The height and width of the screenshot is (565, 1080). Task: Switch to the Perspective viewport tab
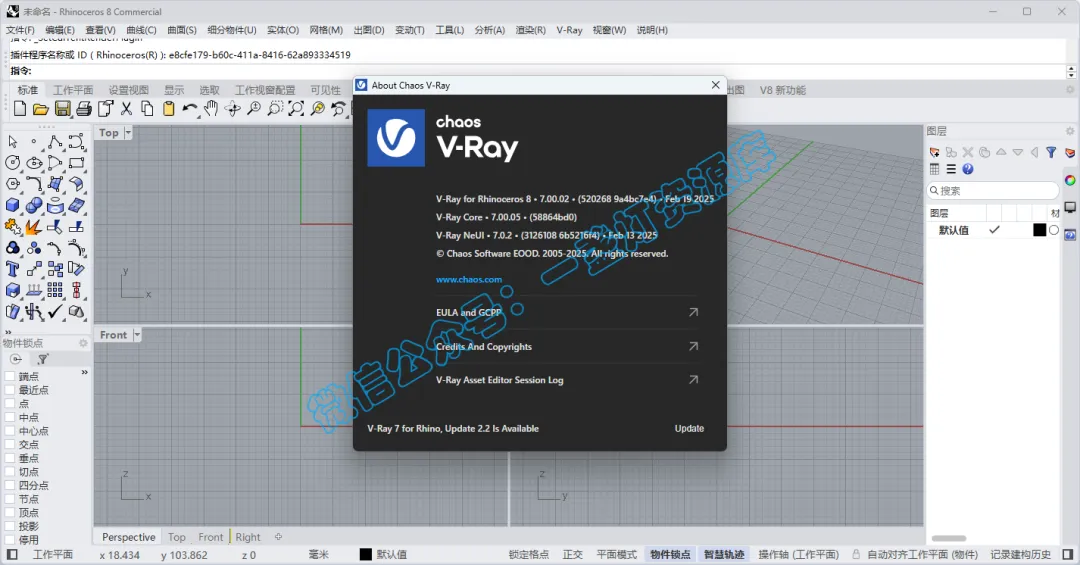coord(129,537)
